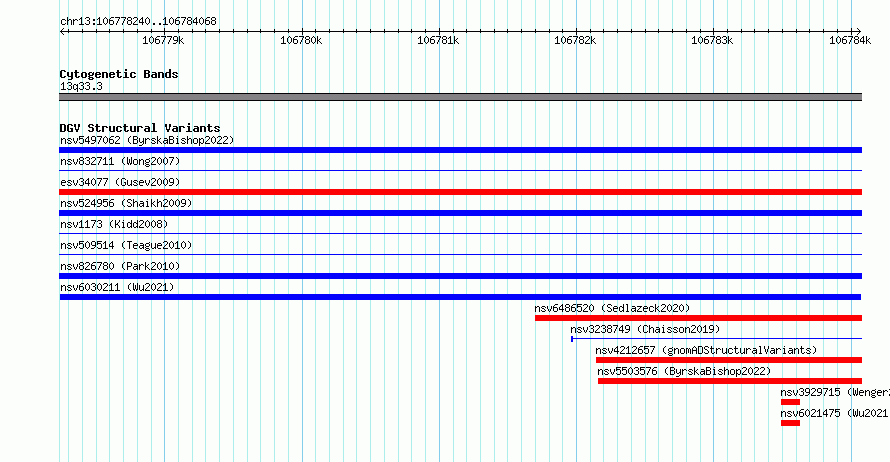Select the gray 13q33.3 cytogenetic band bar
Image resolution: width=890 pixels, height=462 pixels.
pyautogui.click(x=460, y=97)
